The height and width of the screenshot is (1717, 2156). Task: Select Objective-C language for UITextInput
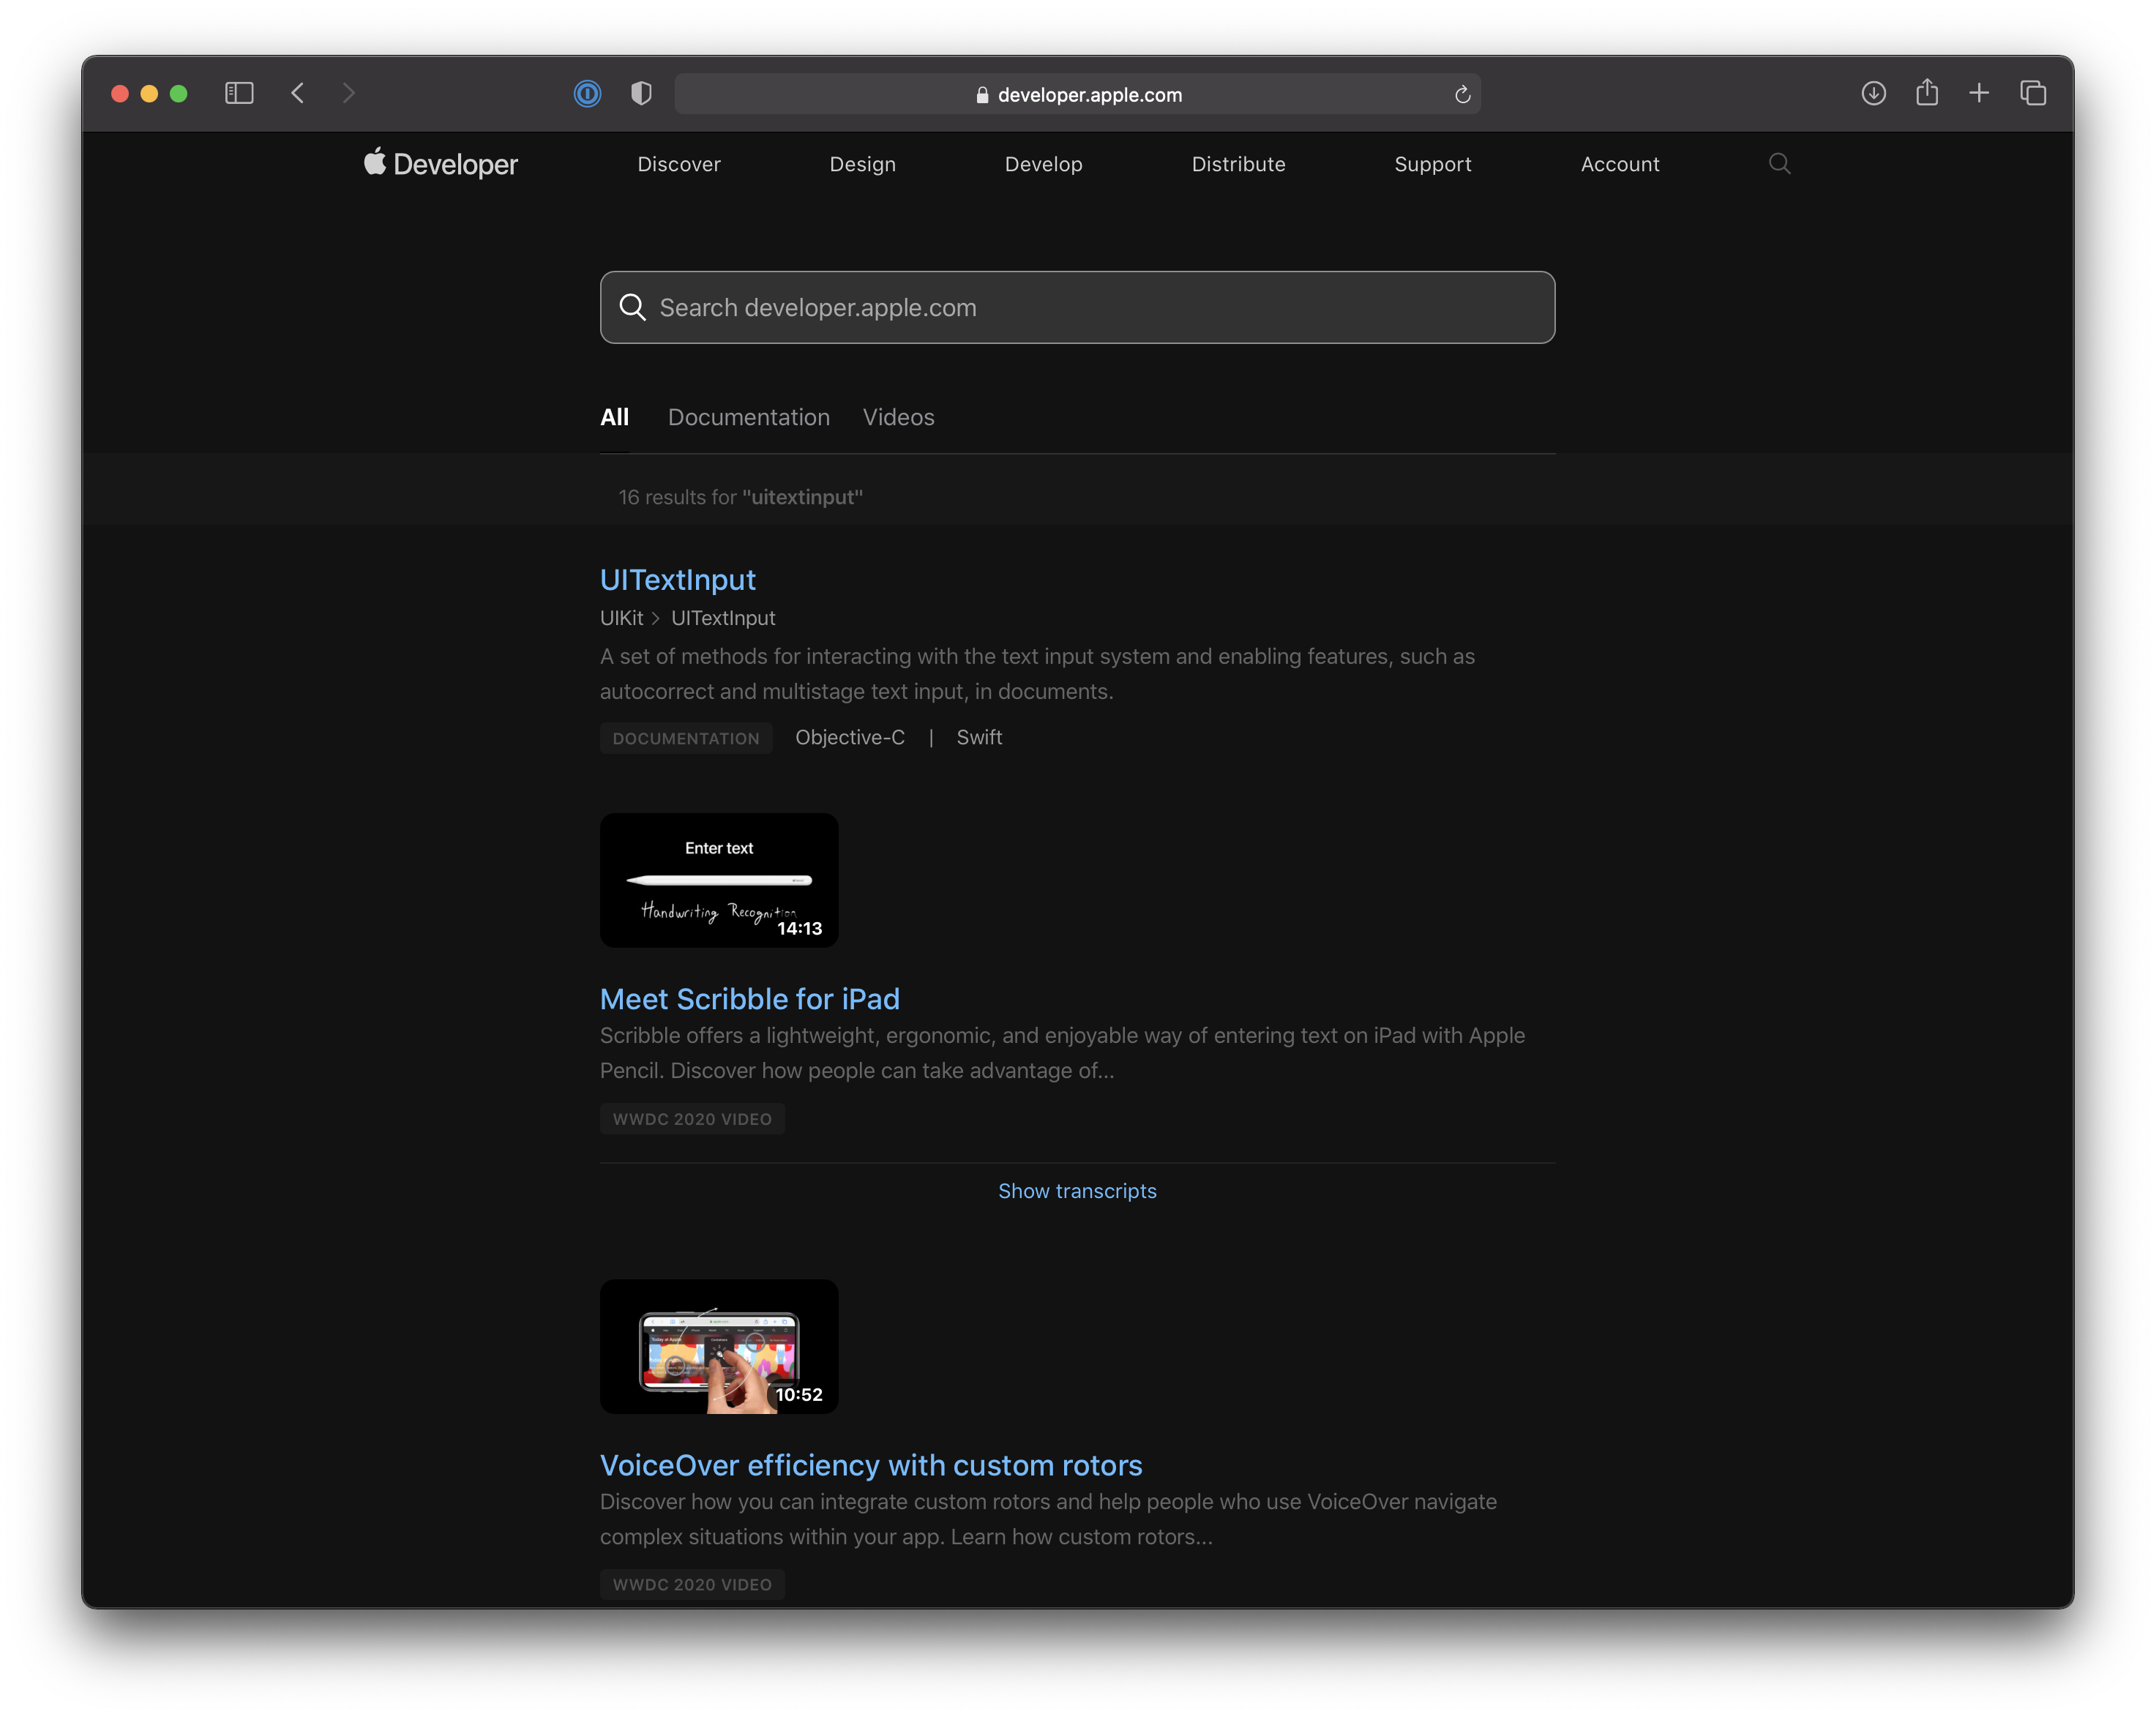point(849,737)
